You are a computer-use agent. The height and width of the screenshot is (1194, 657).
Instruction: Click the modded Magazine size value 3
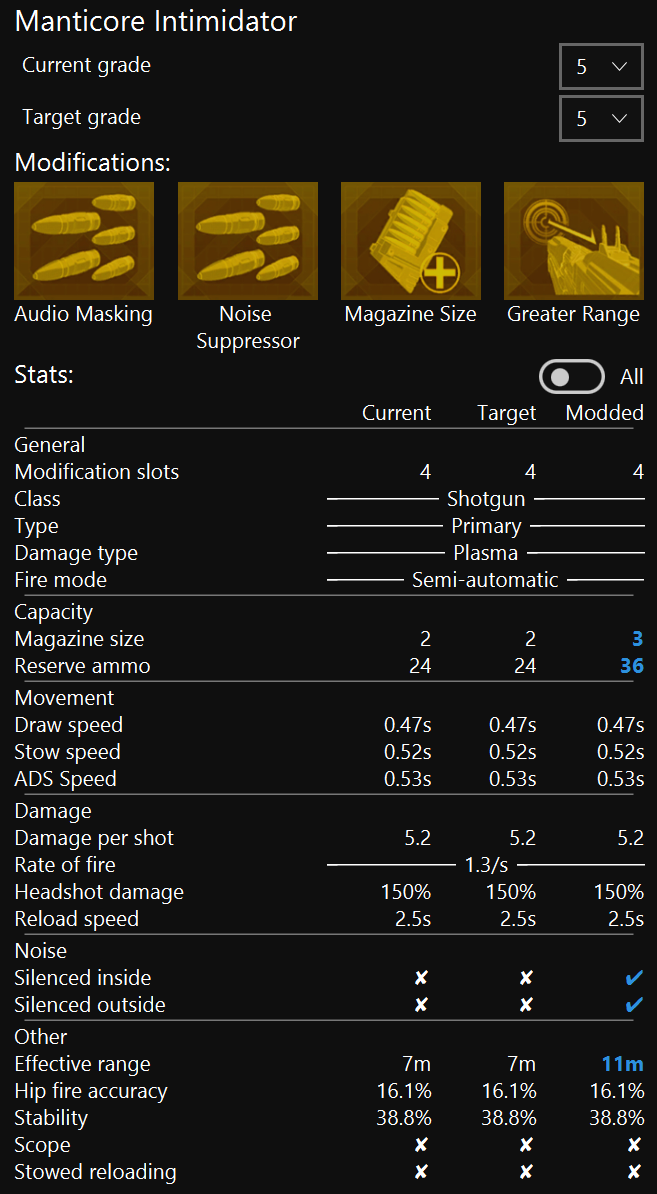click(637, 639)
